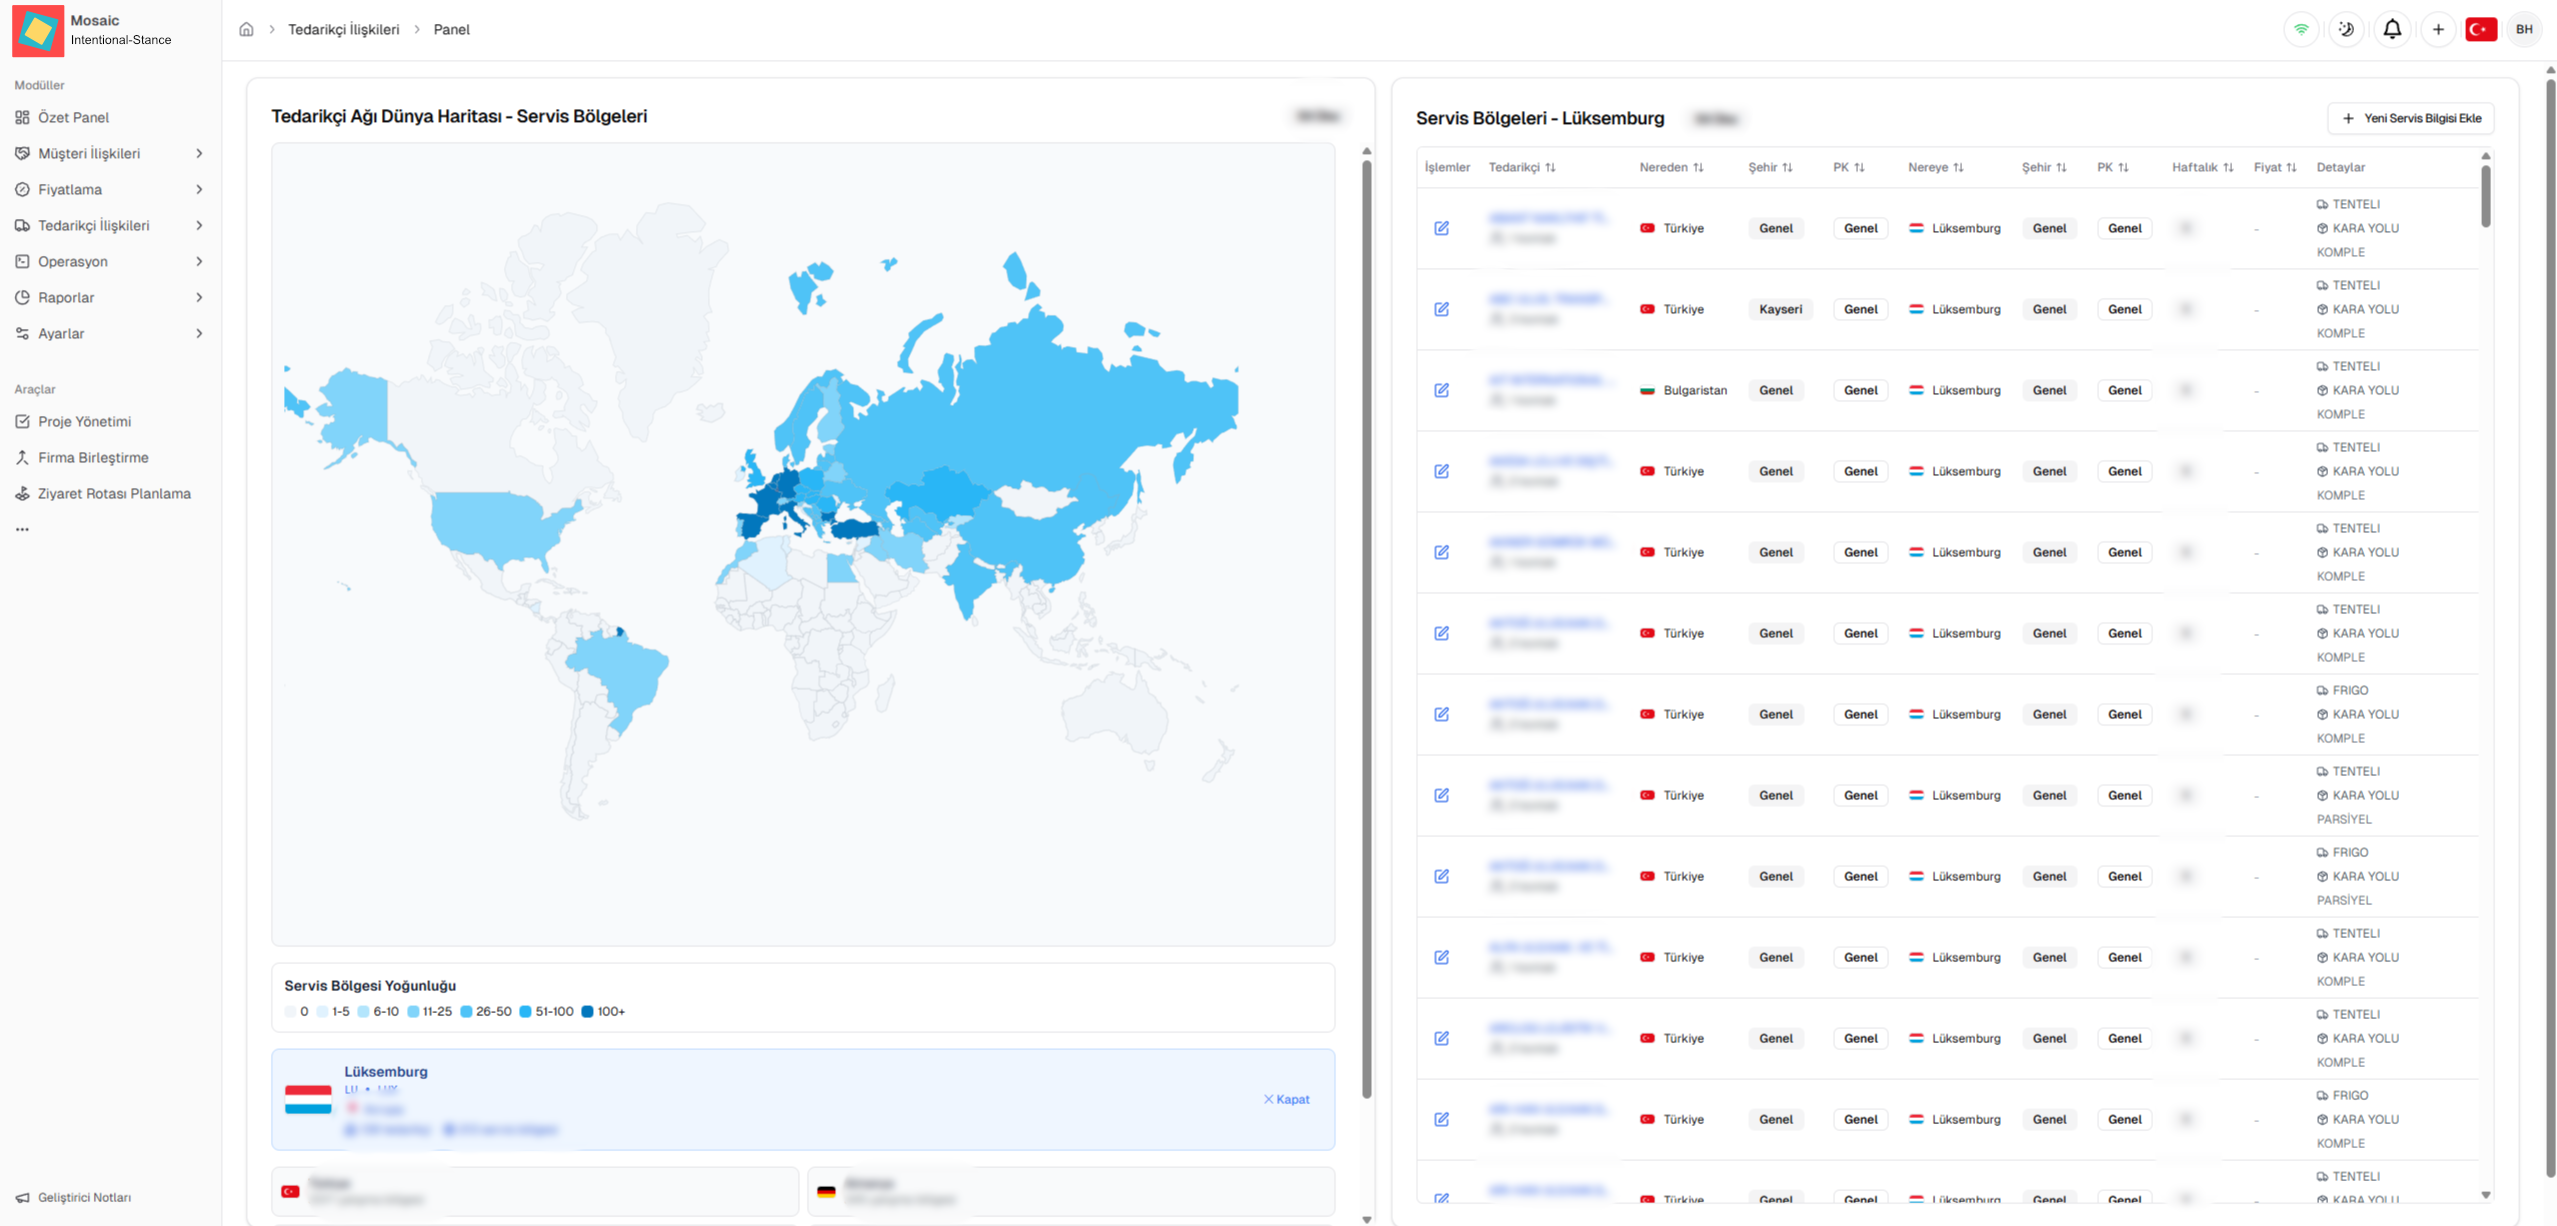Click the service table vertical scrollbar
The width and height of the screenshot is (2557, 1226).
2485,195
